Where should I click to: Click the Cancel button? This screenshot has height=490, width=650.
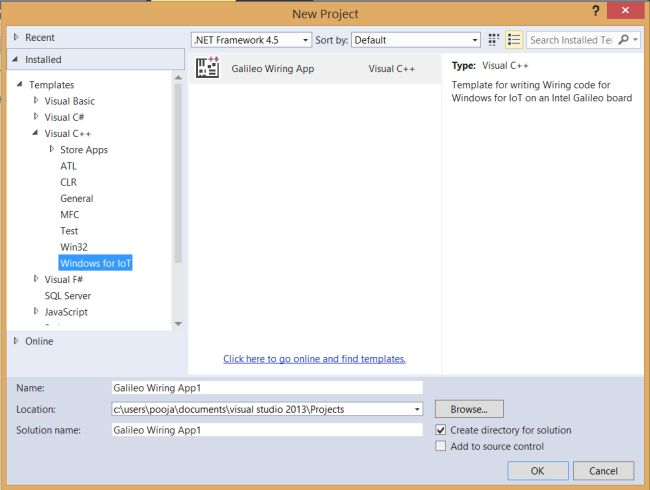[603, 471]
